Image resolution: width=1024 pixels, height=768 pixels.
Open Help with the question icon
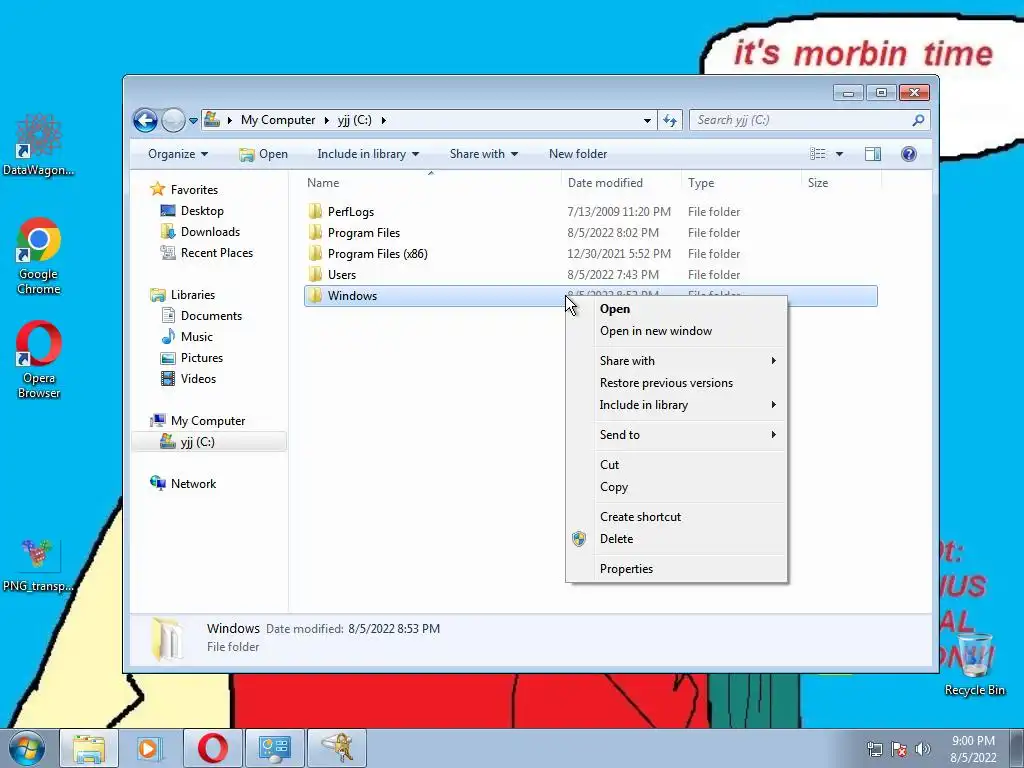pyautogui.click(x=908, y=154)
